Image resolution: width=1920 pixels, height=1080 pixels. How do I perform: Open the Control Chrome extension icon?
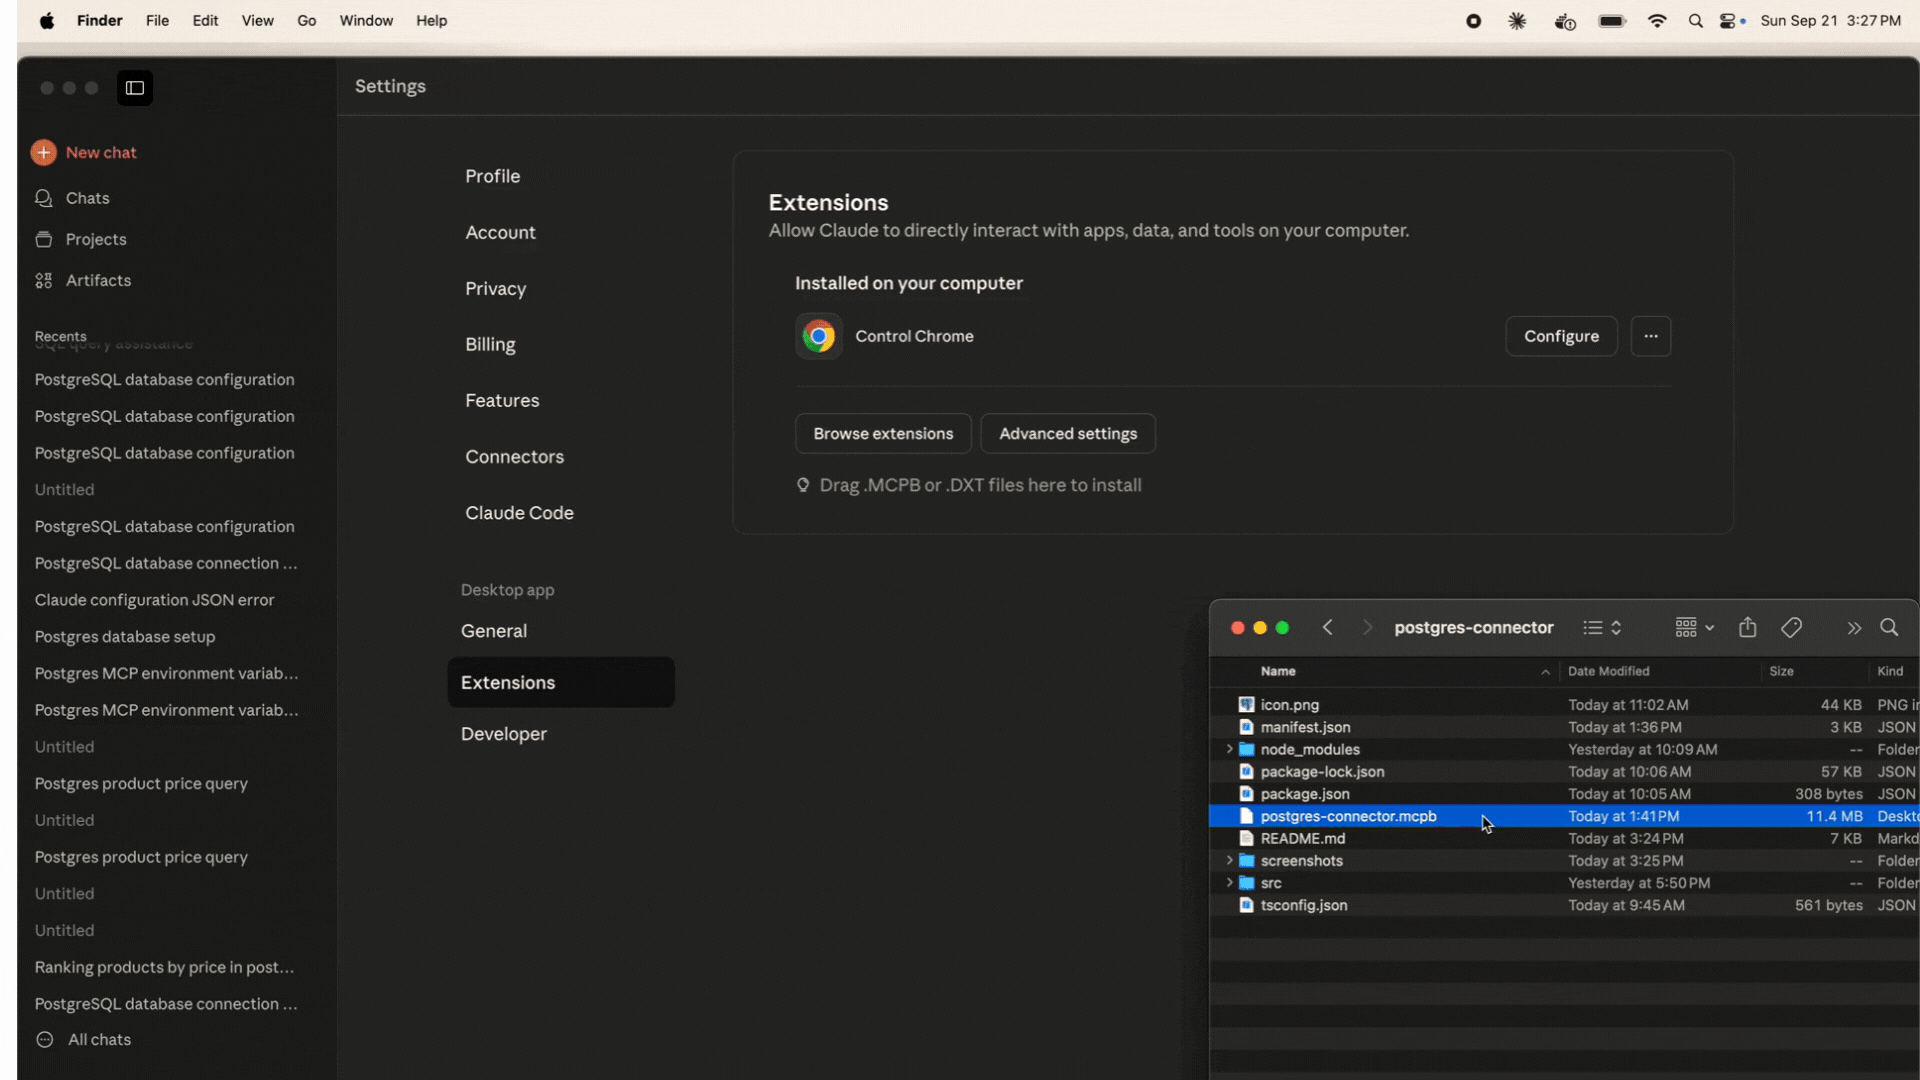tap(818, 336)
